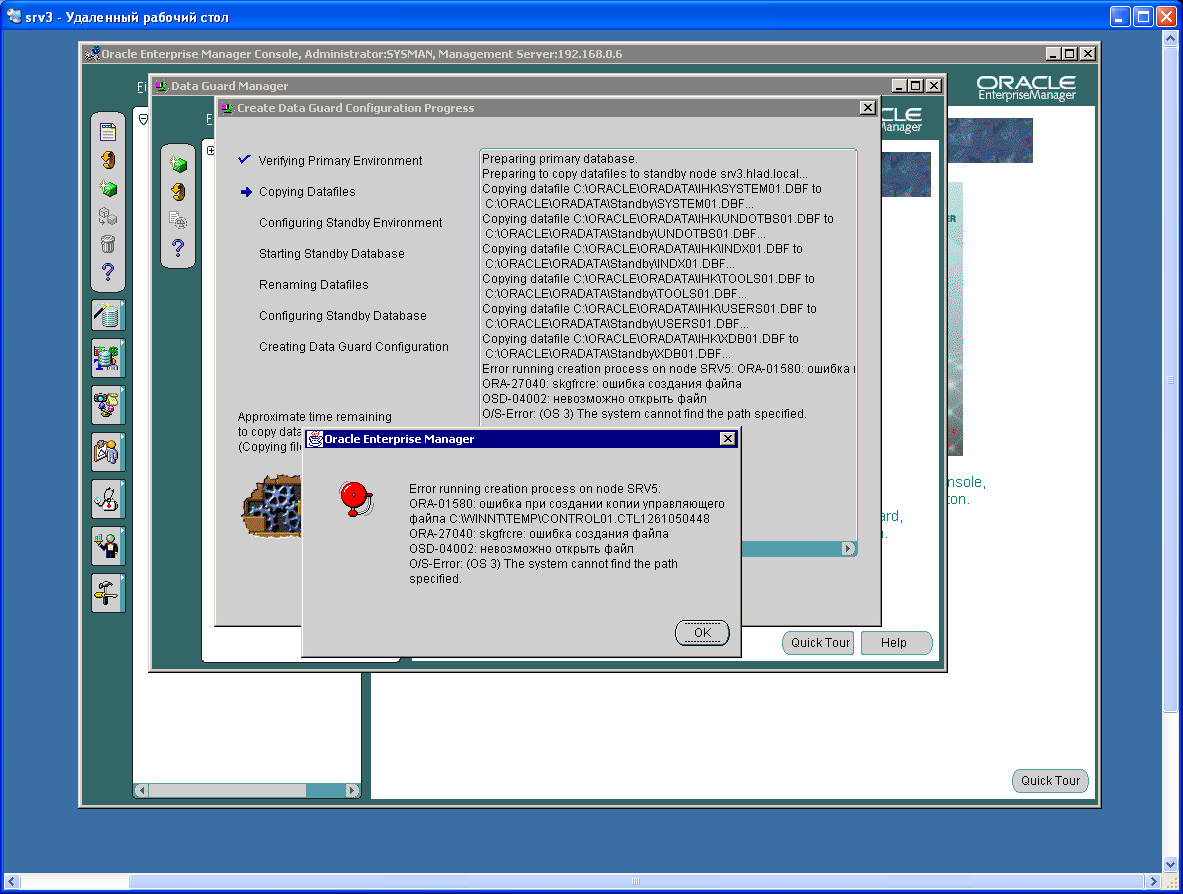Click the 'Verifying Primary Environment' step
This screenshot has width=1183, height=894.
[340, 161]
